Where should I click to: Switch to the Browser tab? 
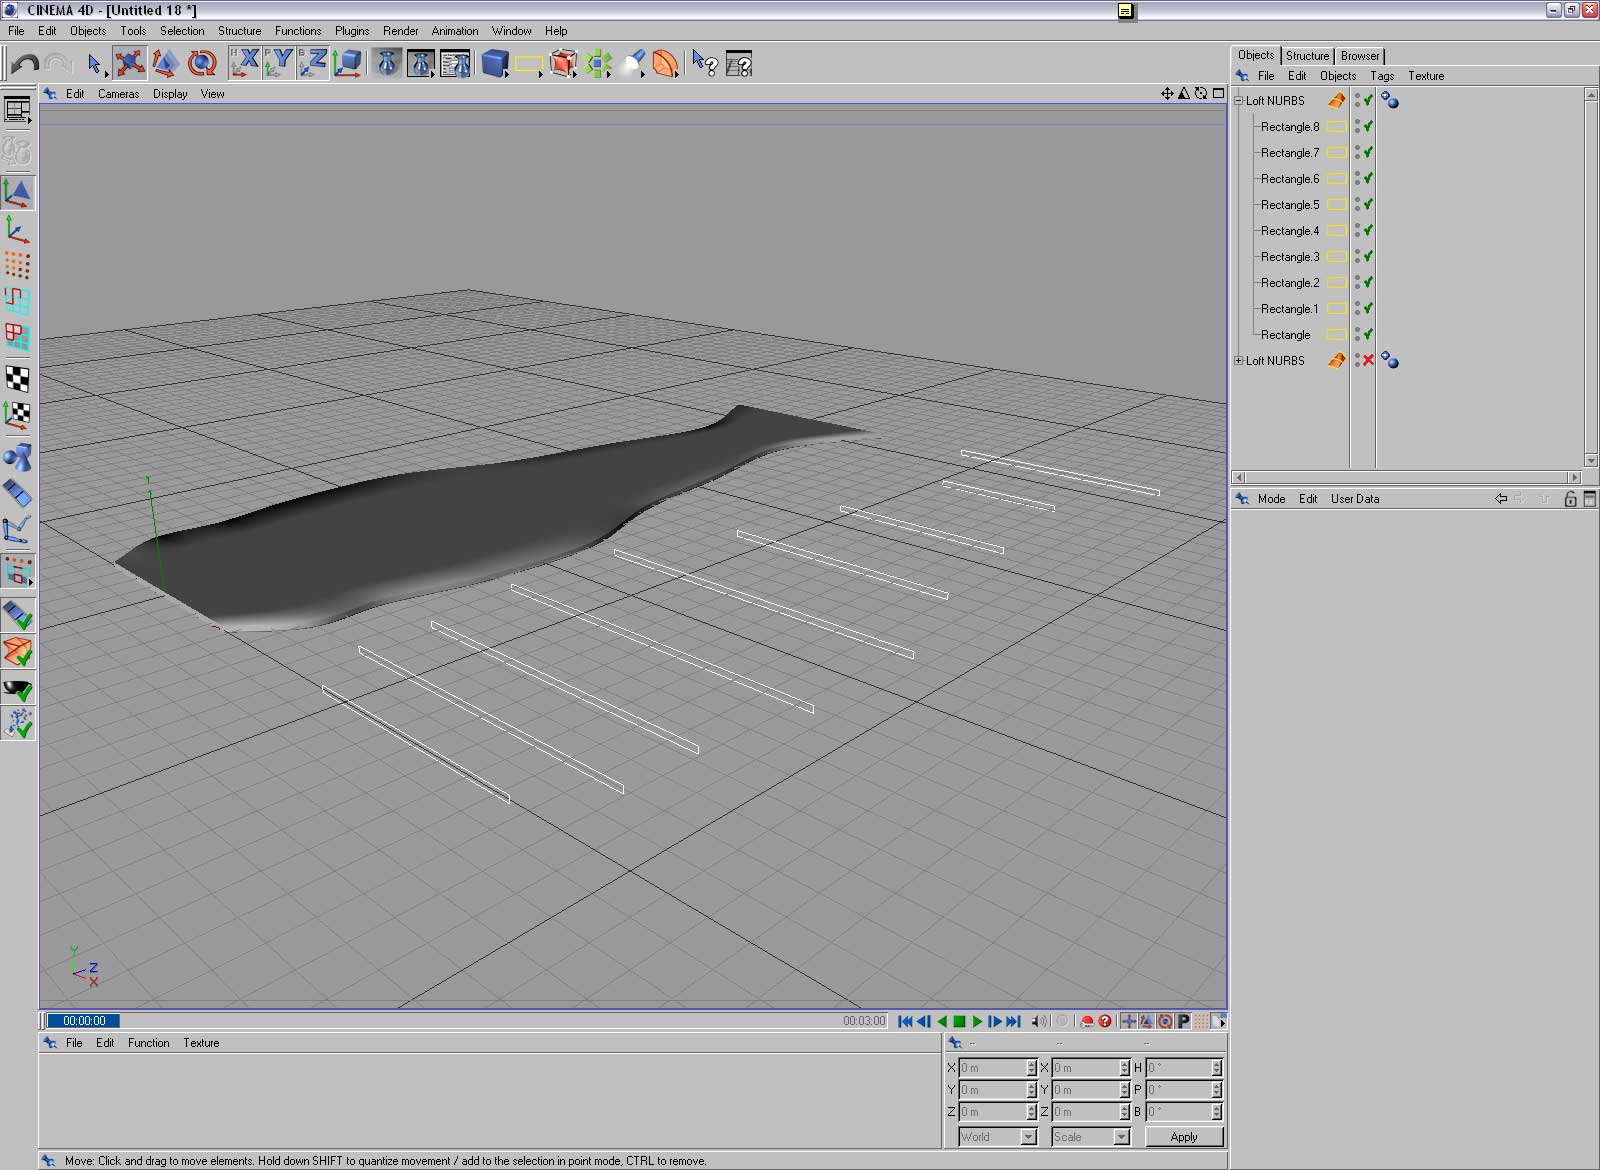point(1359,56)
